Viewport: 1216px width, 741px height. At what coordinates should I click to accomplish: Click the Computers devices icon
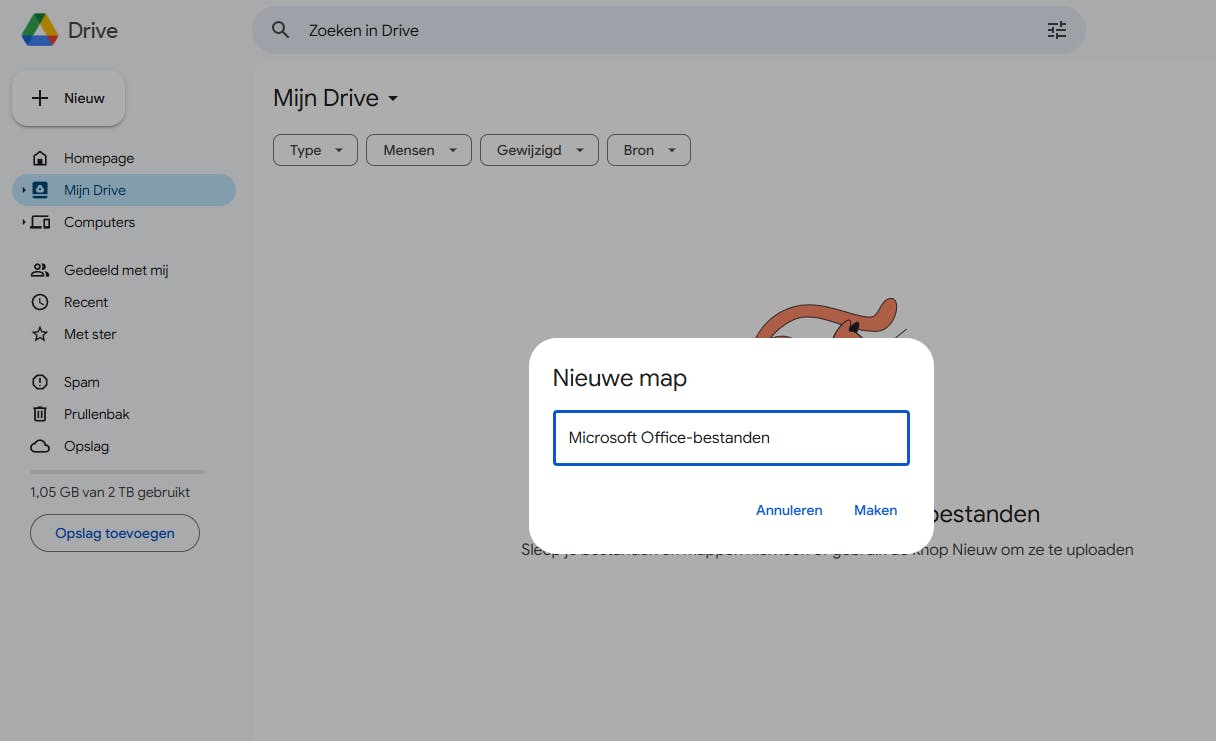[x=40, y=222]
